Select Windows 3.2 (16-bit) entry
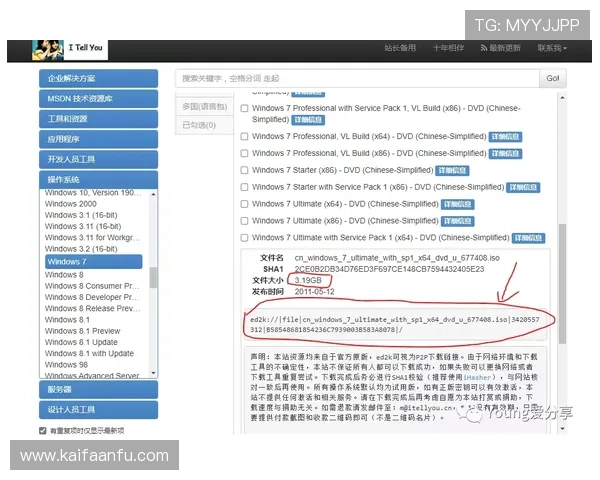The width and height of the screenshot is (600, 480). [81, 249]
